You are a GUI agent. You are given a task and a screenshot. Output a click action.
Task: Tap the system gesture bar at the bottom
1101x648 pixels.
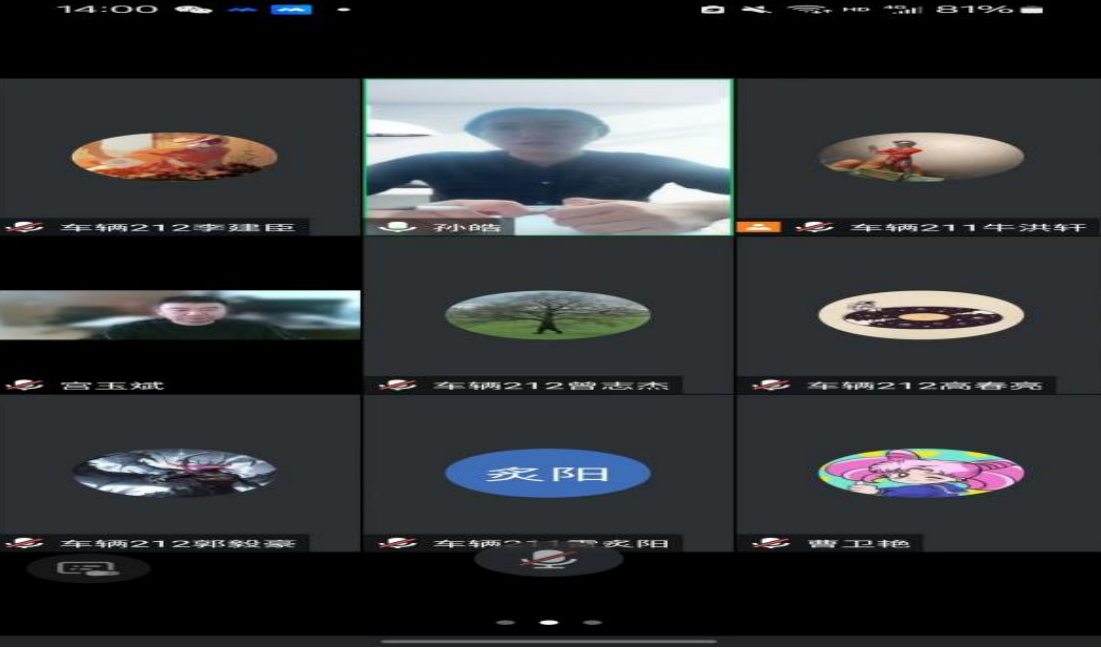coord(548,641)
